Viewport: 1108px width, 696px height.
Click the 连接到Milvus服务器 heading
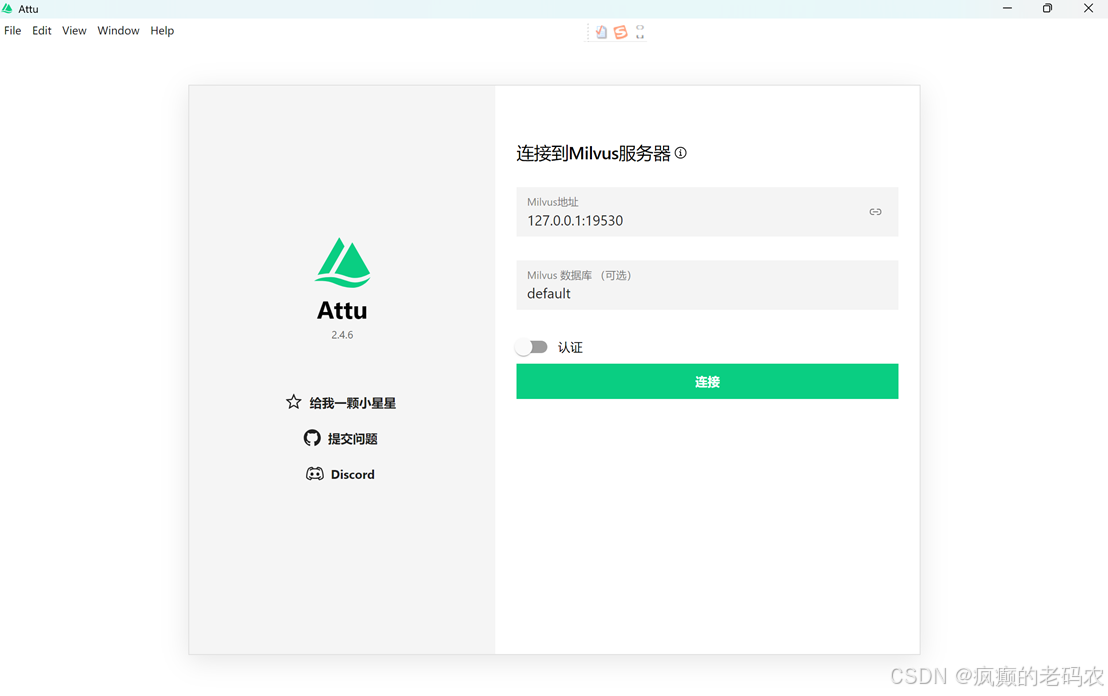(x=594, y=153)
